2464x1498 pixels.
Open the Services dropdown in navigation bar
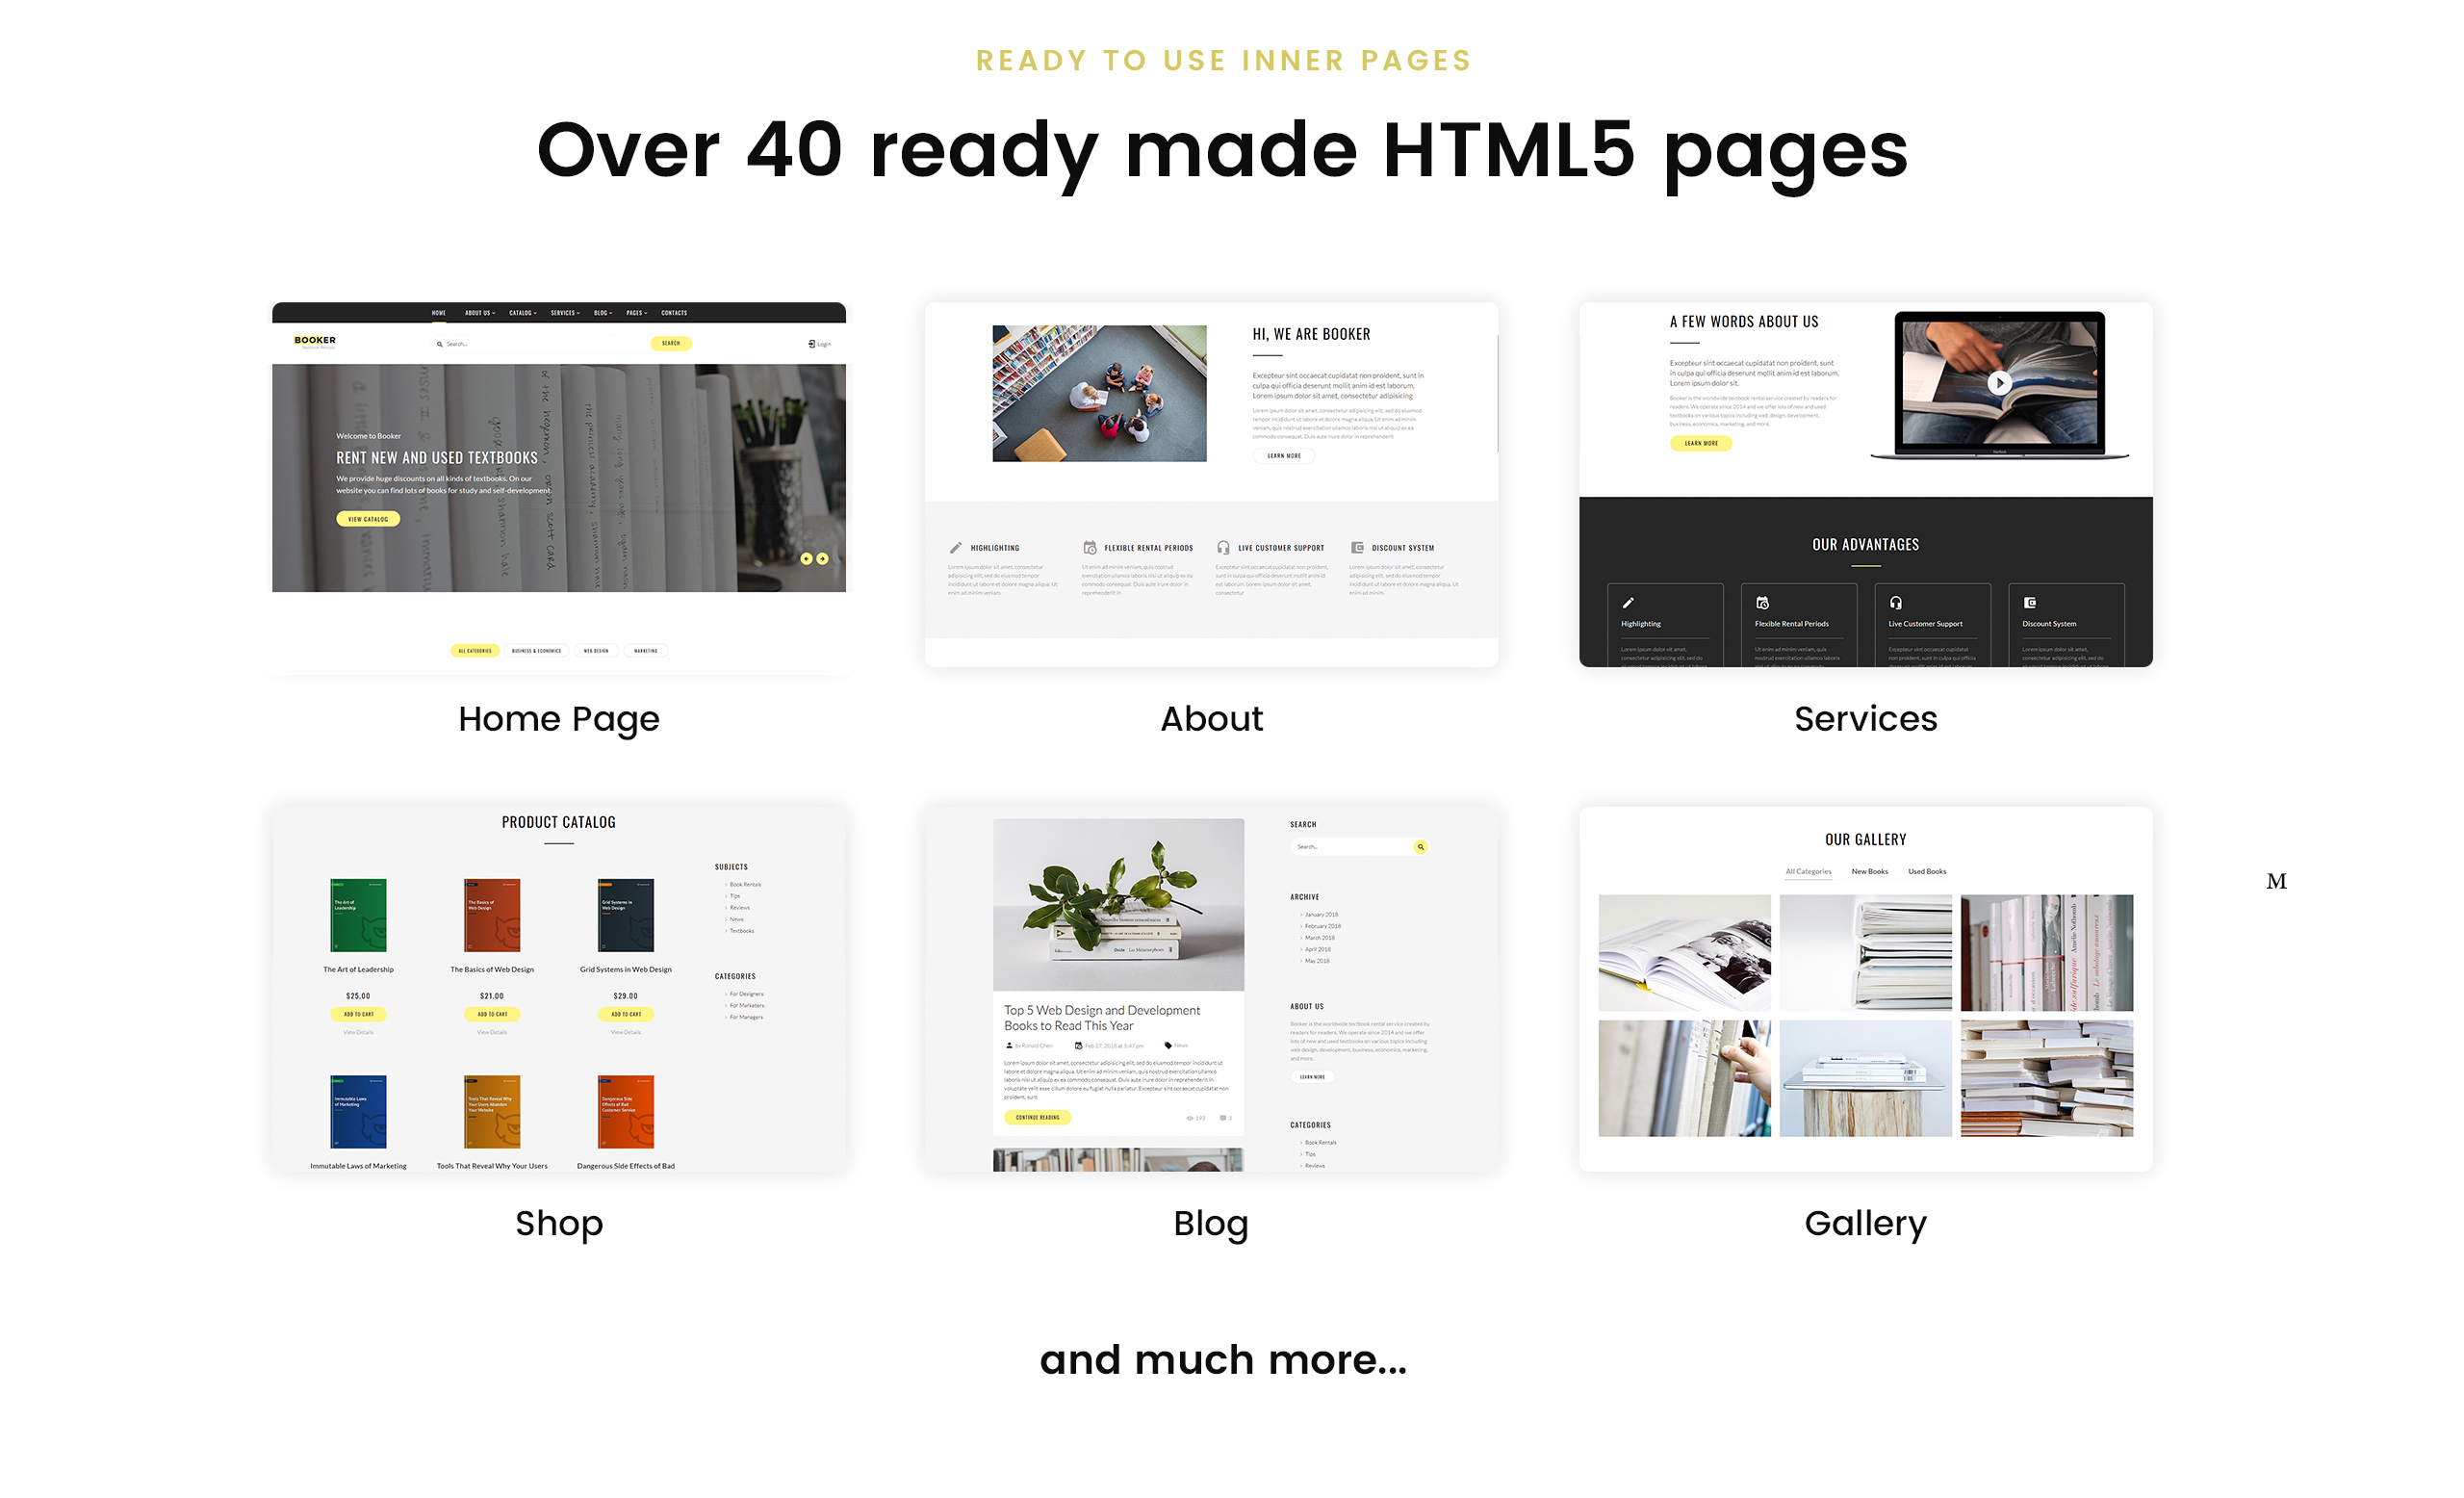[x=565, y=313]
